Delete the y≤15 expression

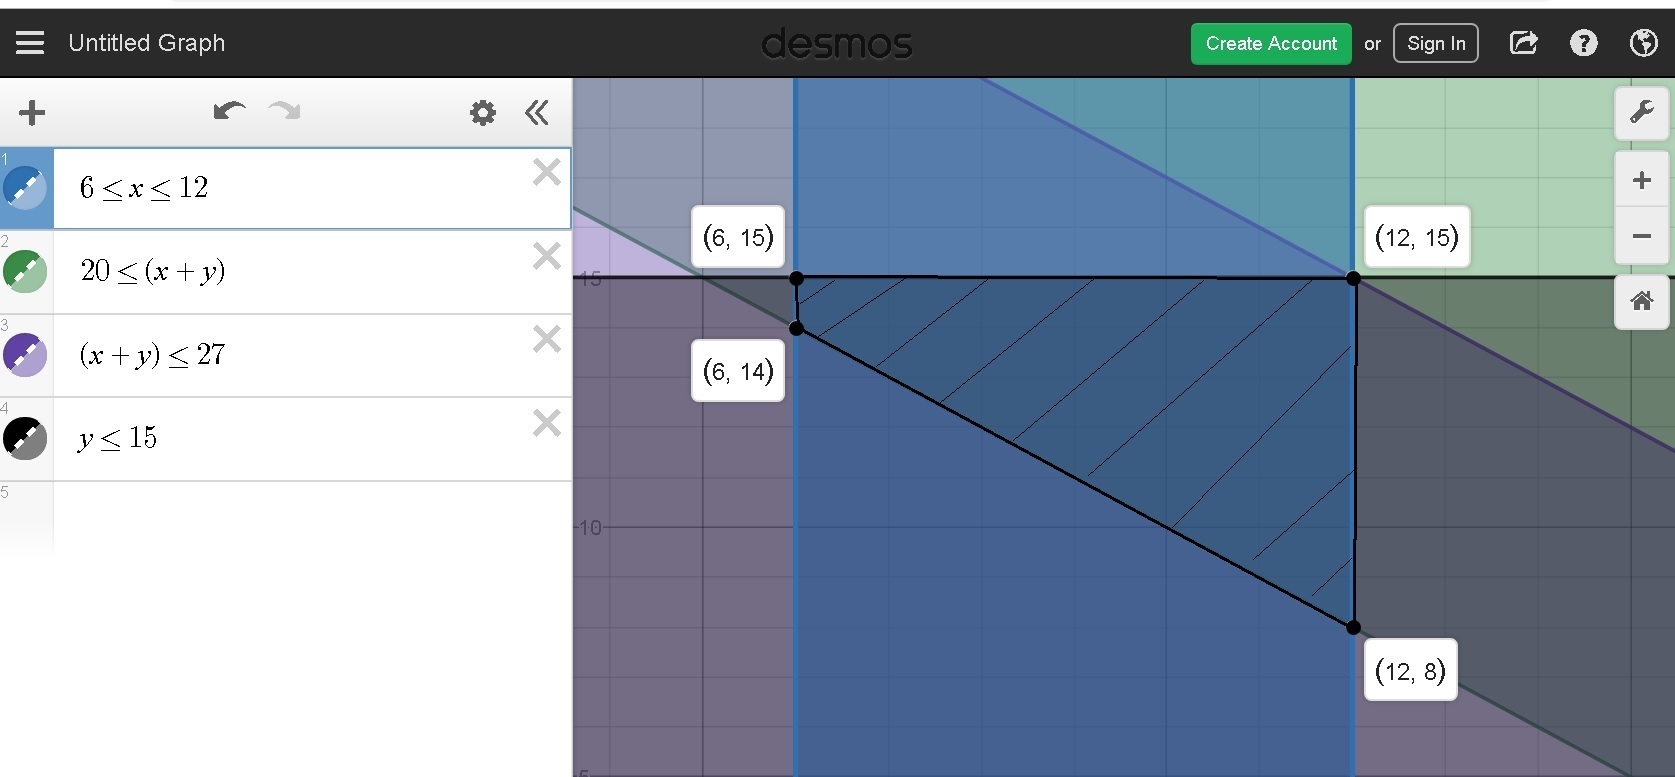point(547,423)
